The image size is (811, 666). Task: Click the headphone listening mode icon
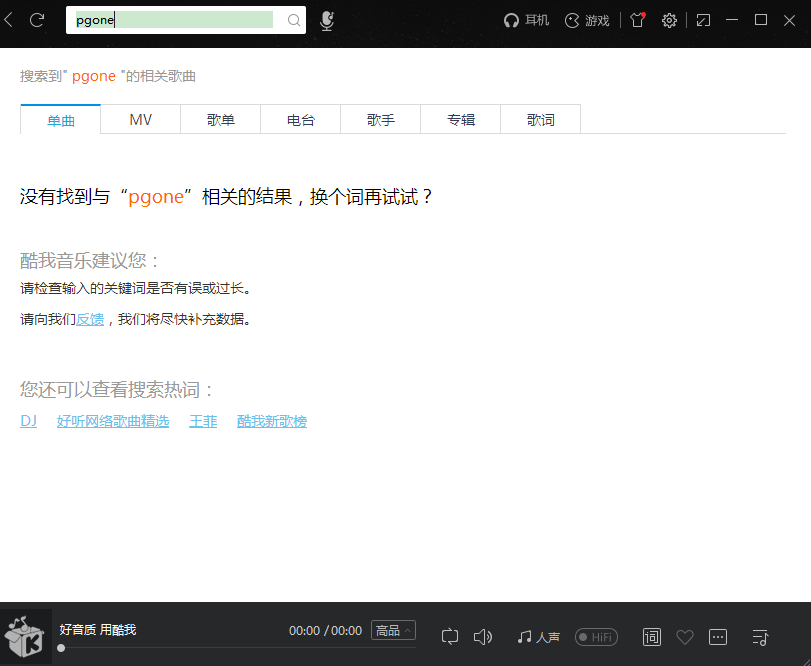pos(526,19)
